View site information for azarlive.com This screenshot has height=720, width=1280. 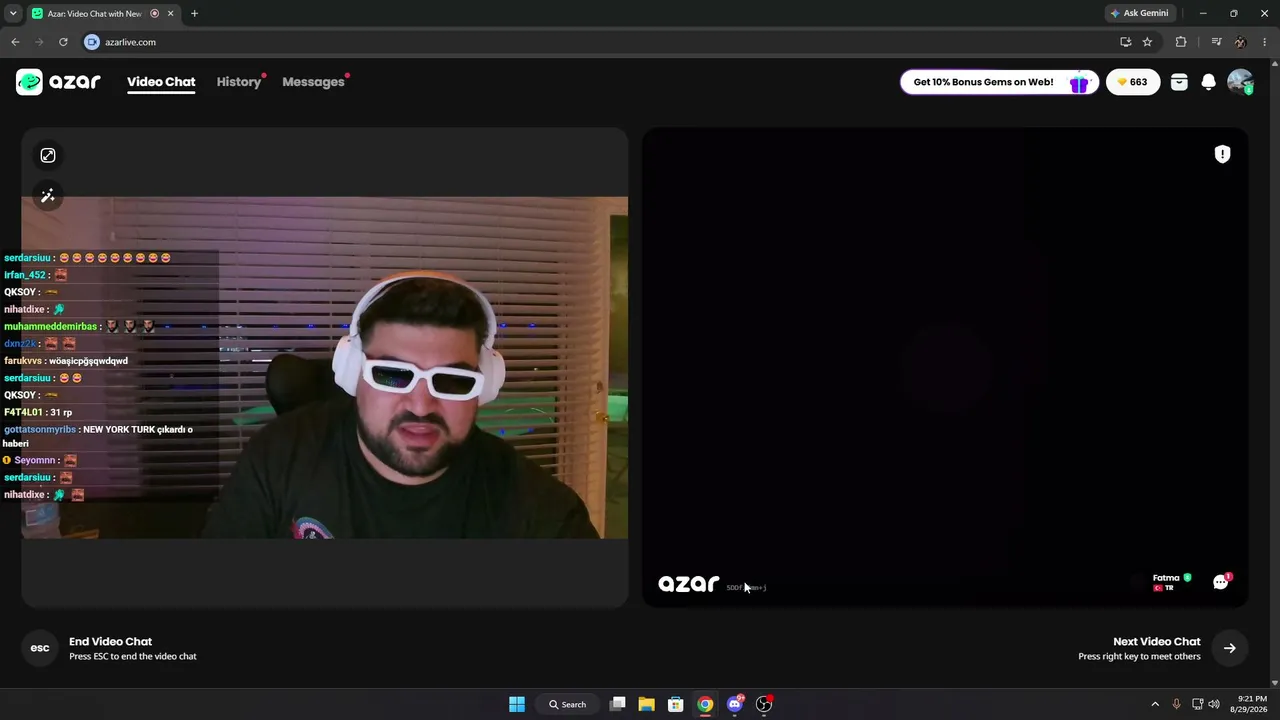point(92,42)
